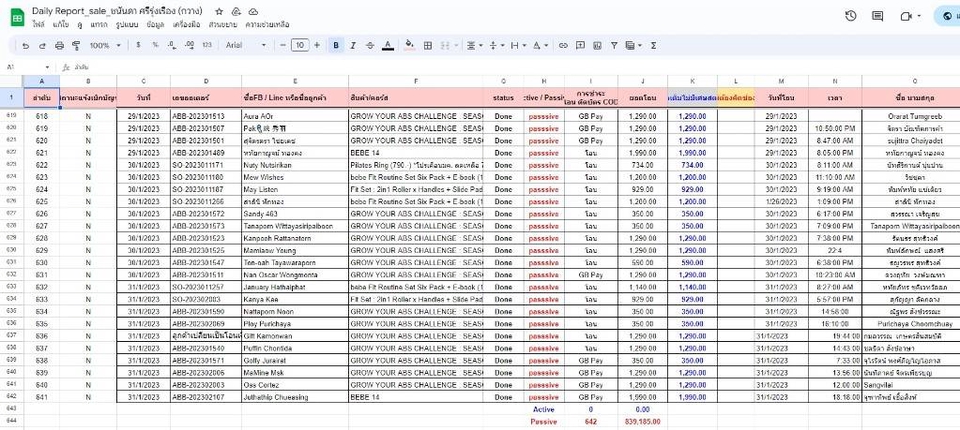
Task: Increase decimal places icon
Action: click(189, 45)
